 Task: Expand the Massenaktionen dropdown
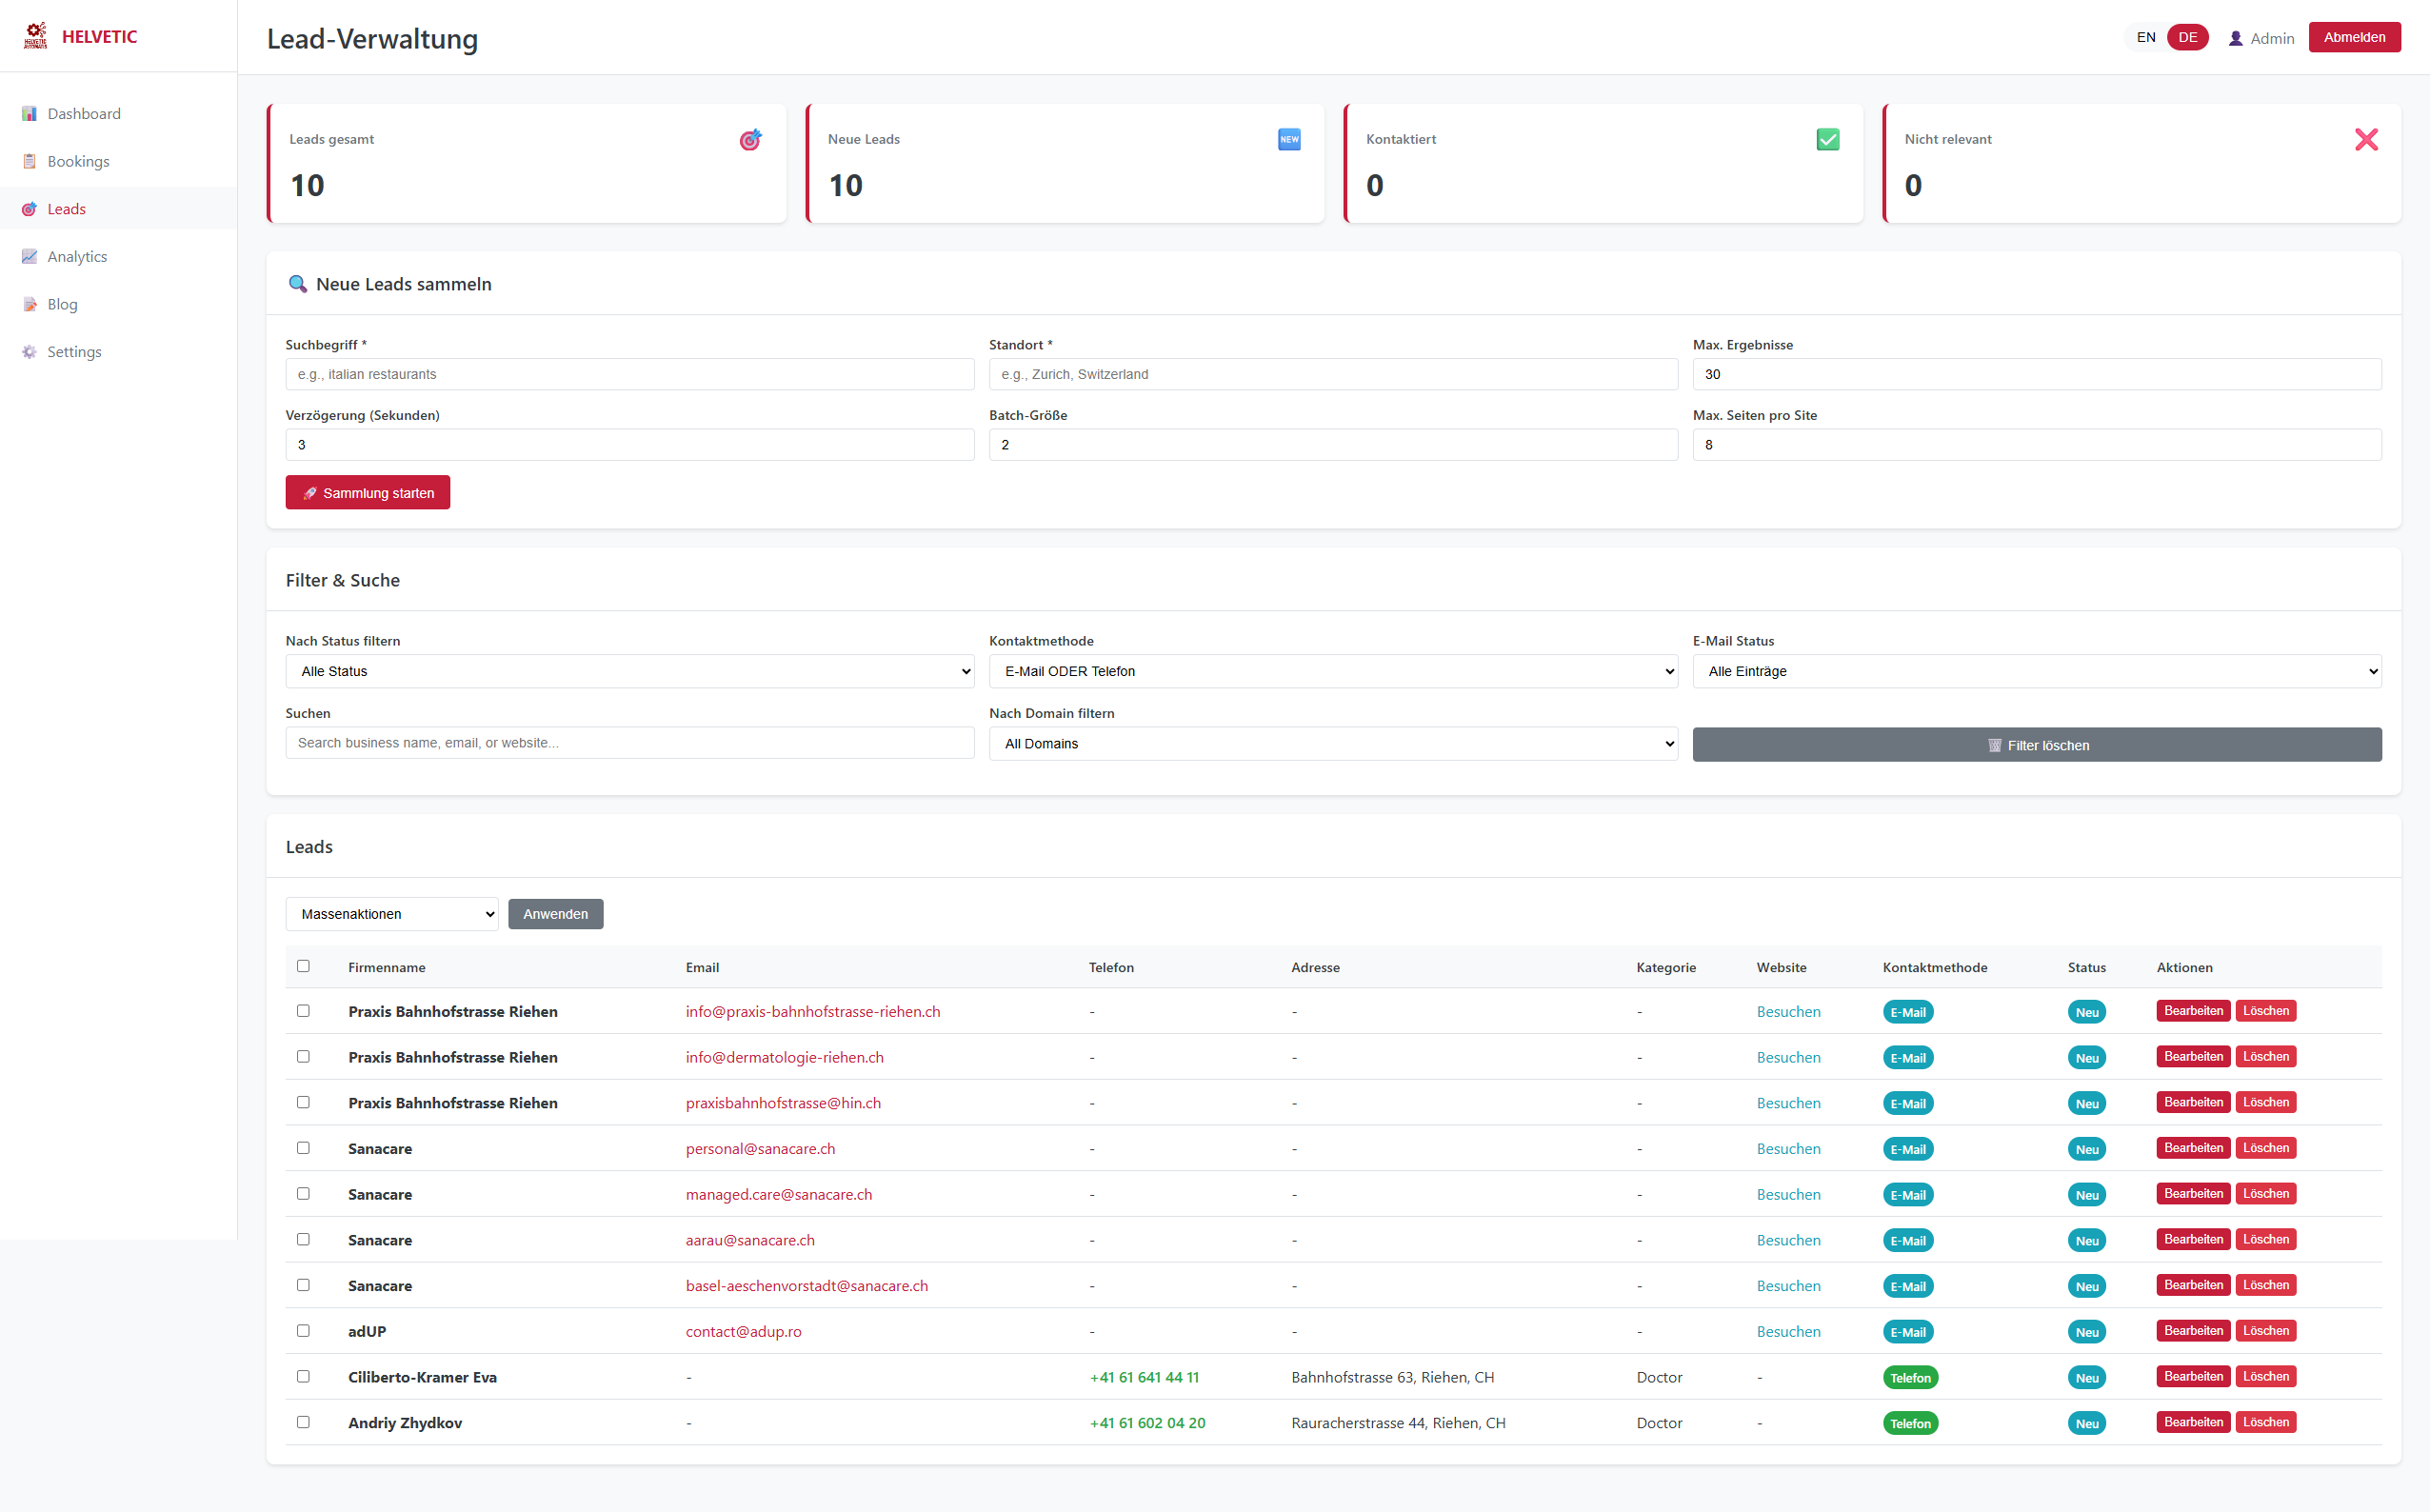[391, 913]
